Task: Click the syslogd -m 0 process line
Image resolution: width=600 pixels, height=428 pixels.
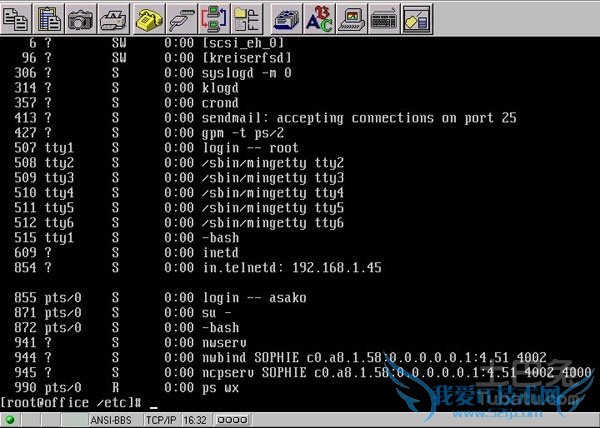Action: click(x=153, y=73)
